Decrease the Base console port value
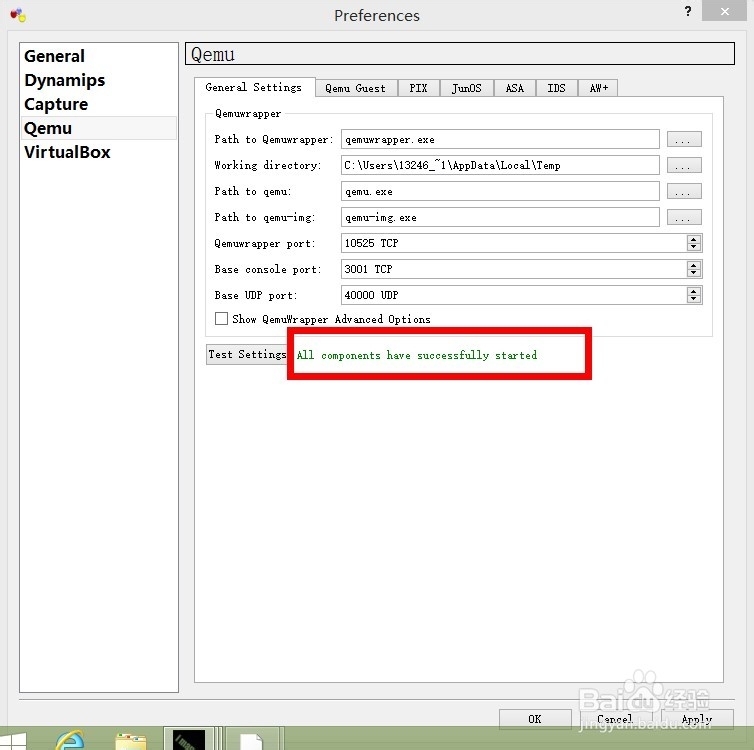Image resolution: width=754 pixels, height=750 pixels. tap(693, 273)
